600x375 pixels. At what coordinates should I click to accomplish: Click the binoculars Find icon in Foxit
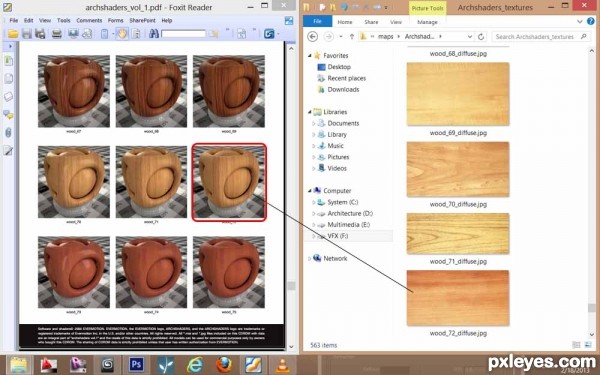pos(154,34)
